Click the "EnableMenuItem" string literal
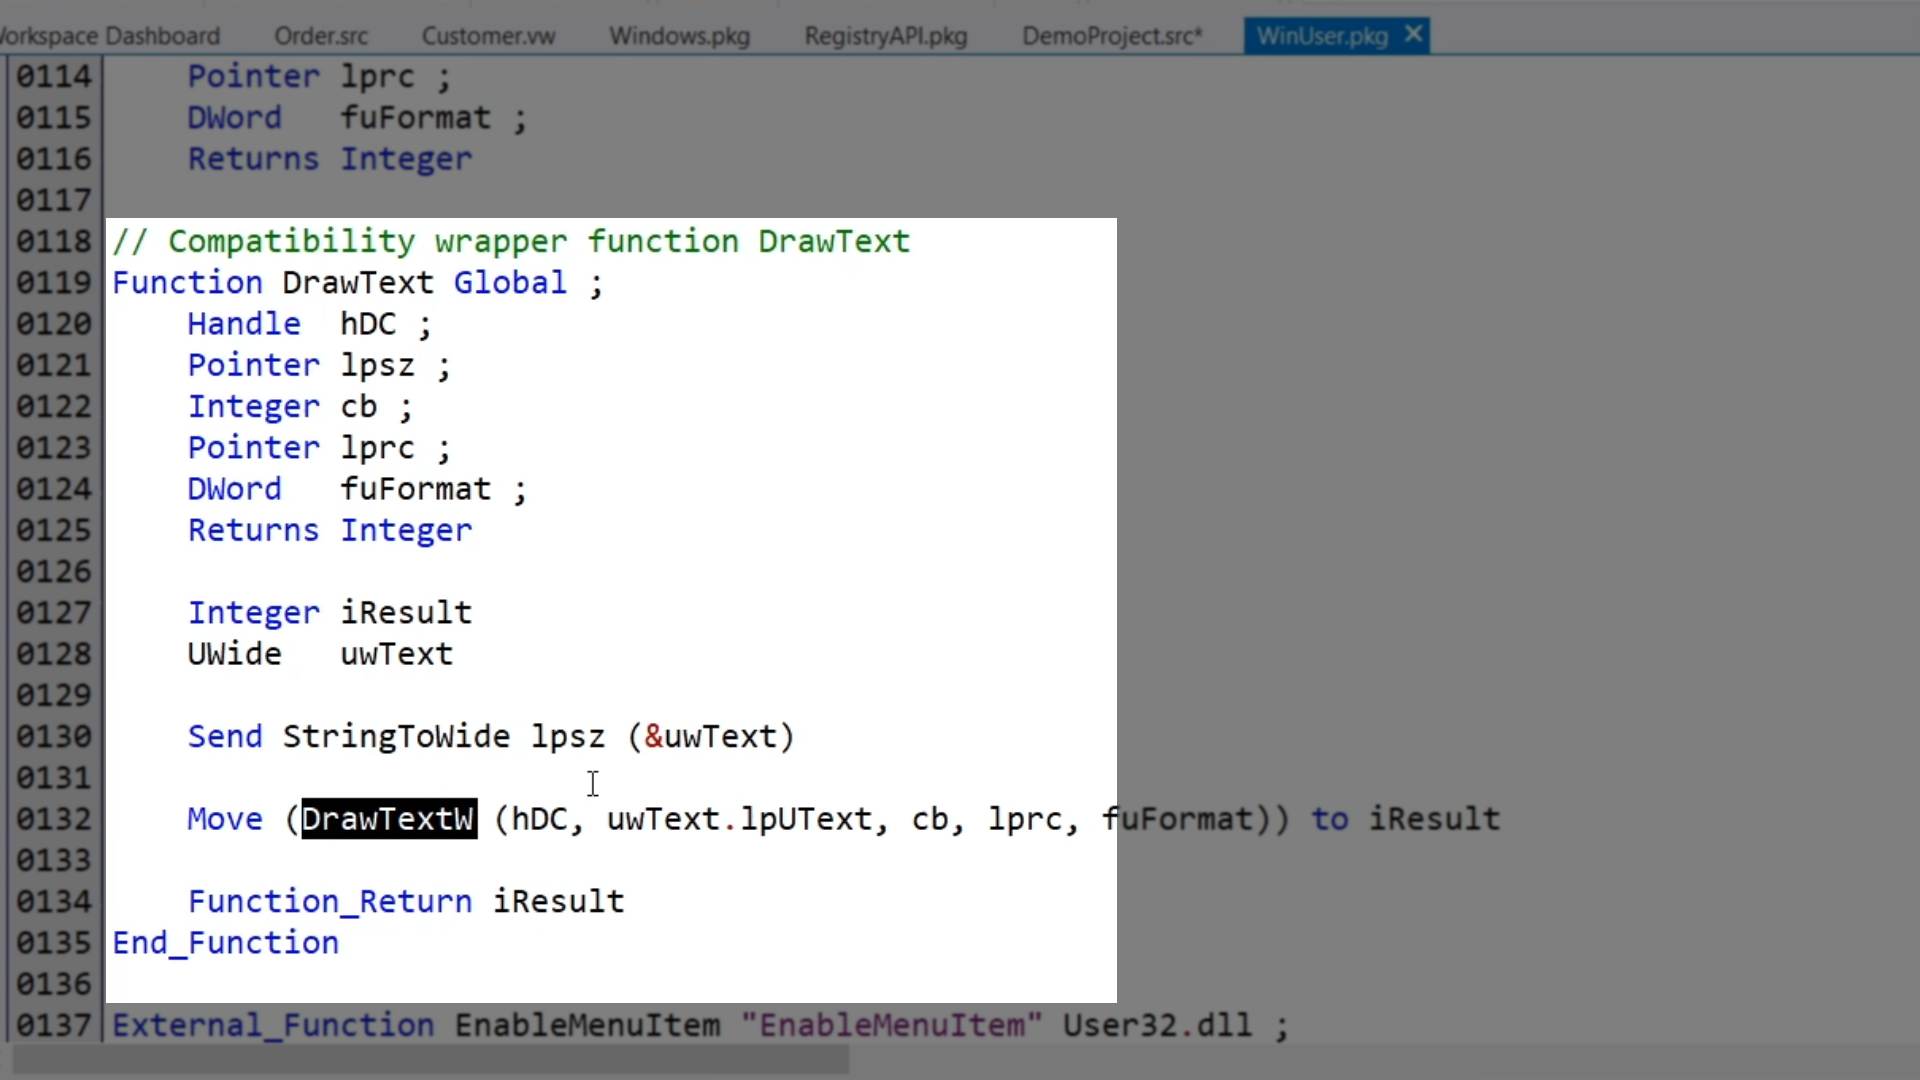This screenshot has height=1080, width=1920. (x=891, y=1026)
